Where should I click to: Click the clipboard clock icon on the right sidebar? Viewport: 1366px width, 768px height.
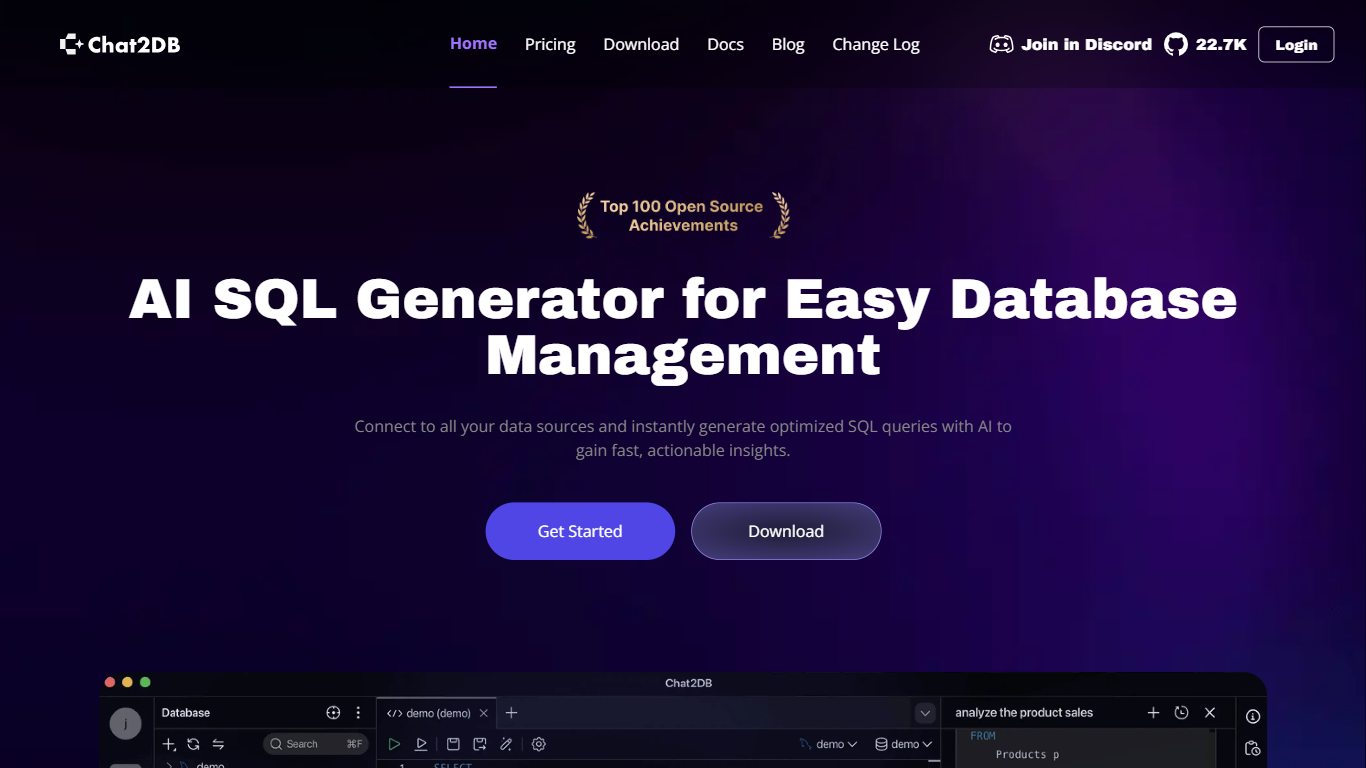pos(1252,748)
